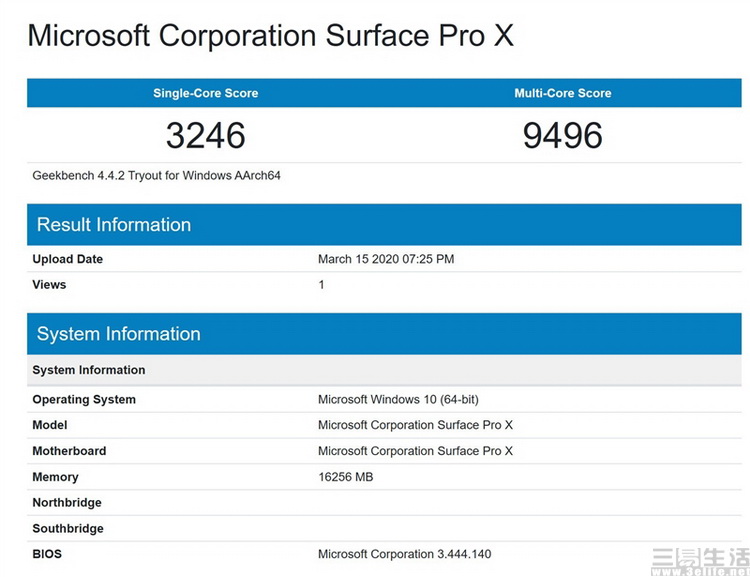Click the Operating System label
Screen dimensions: 750x577
pos(84,399)
